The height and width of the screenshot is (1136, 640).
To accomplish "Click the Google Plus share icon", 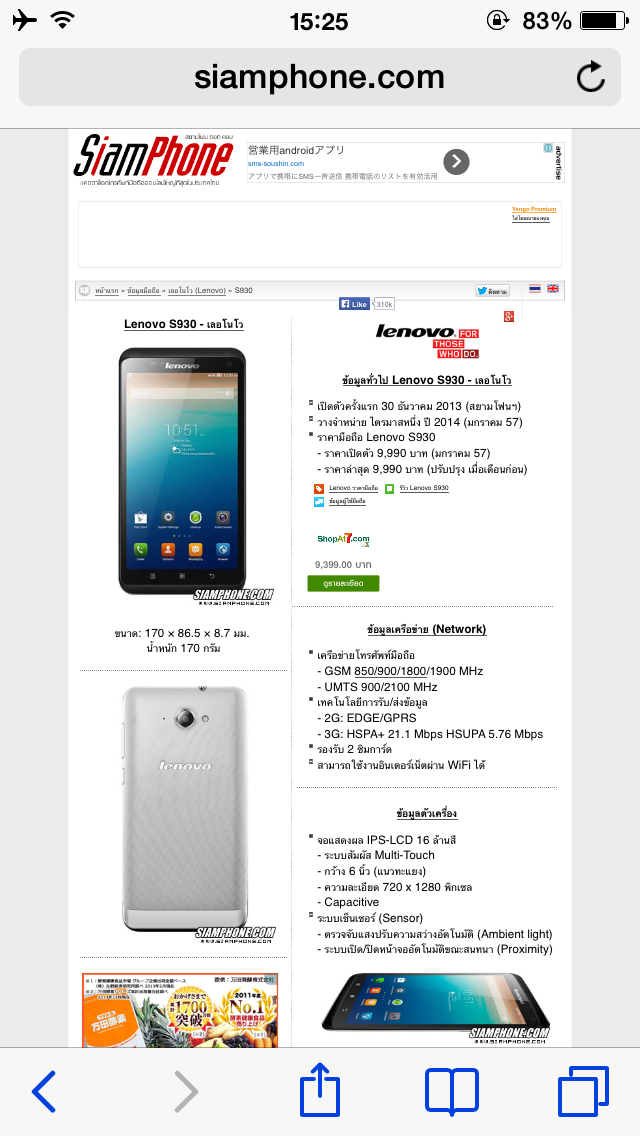I will (x=509, y=316).
